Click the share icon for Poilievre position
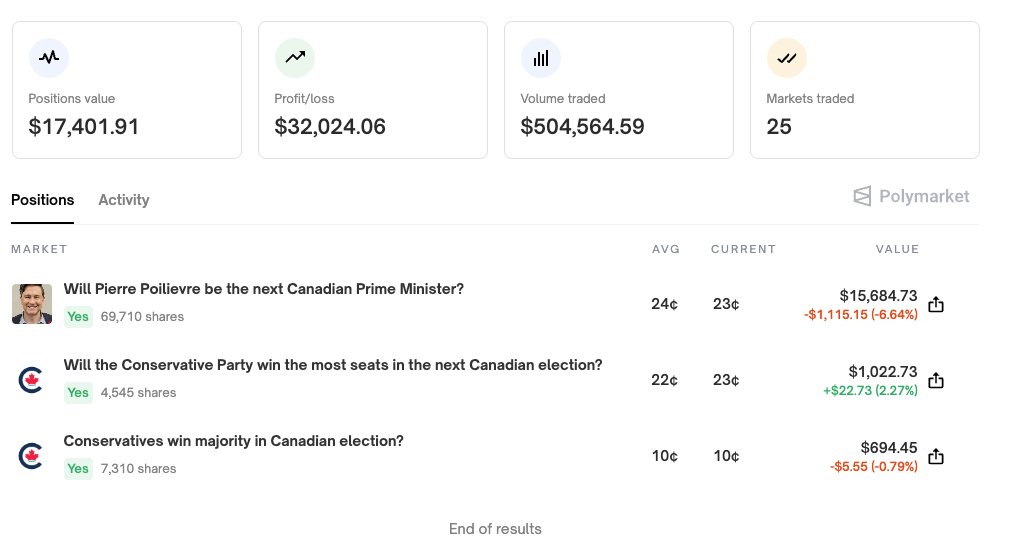This screenshot has width=1028, height=540. point(936,304)
